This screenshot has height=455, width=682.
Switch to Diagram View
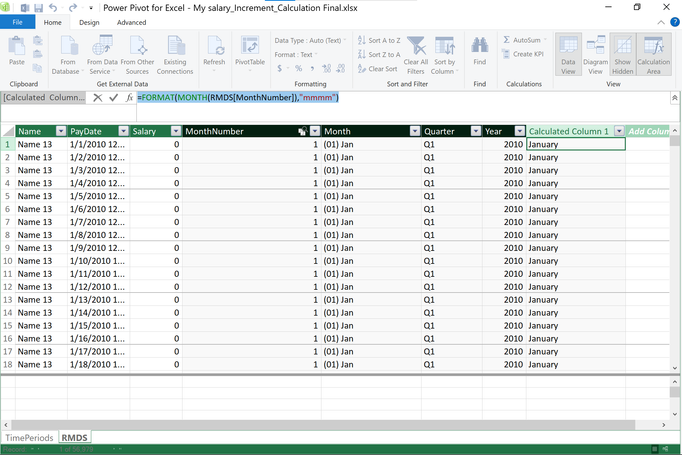pyautogui.click(x=595, y=55)
